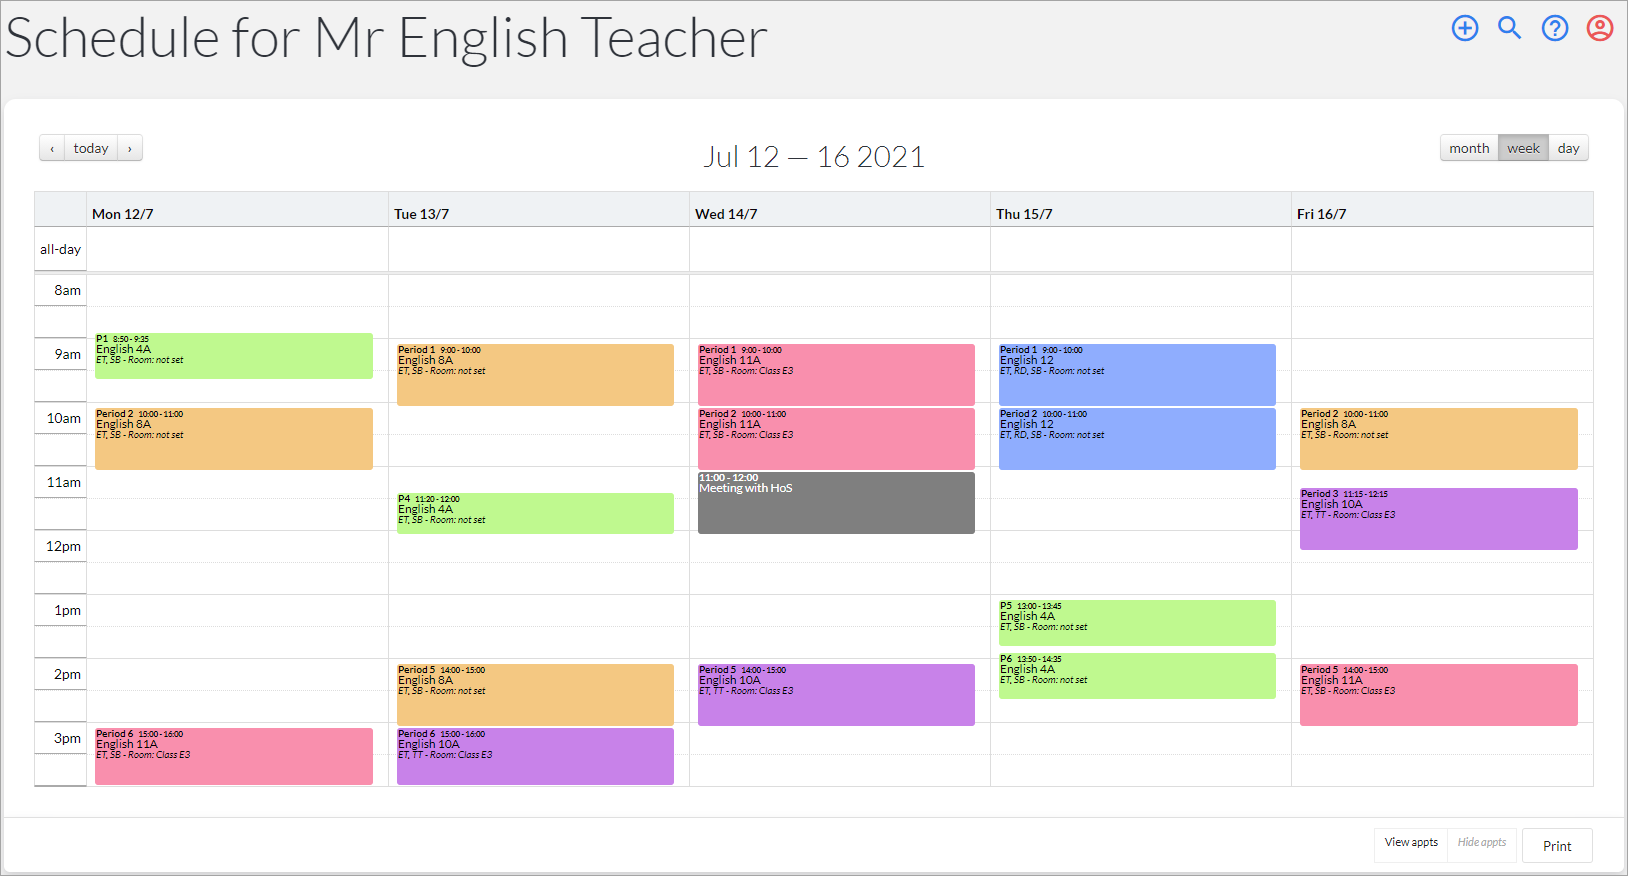Open Monday Period 6 English 11A lesson
Image resolution: width=1628 pixels, height=876 pixels.
pyautogui.click(x=234, y=756)
